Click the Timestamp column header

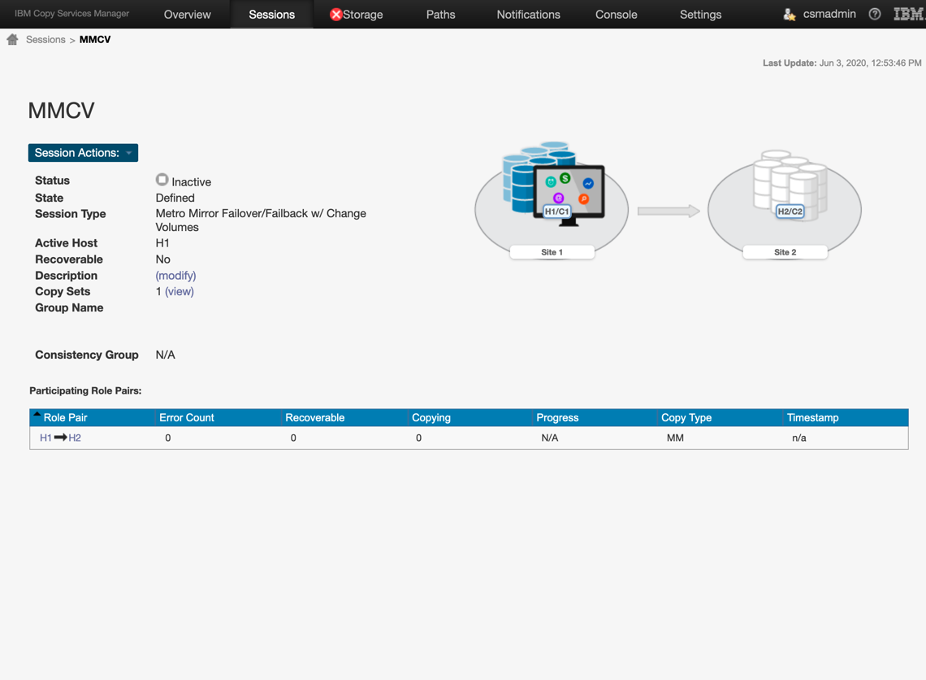point(813,418)
